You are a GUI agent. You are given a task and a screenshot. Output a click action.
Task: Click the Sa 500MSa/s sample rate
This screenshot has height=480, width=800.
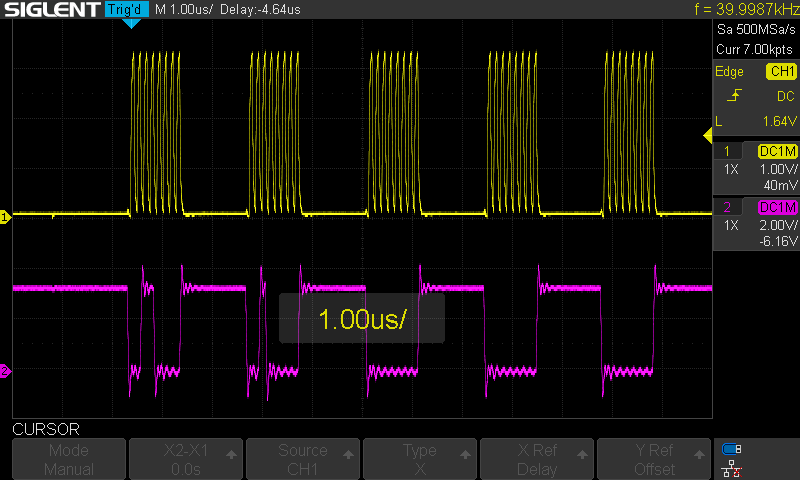coord(756,30)
